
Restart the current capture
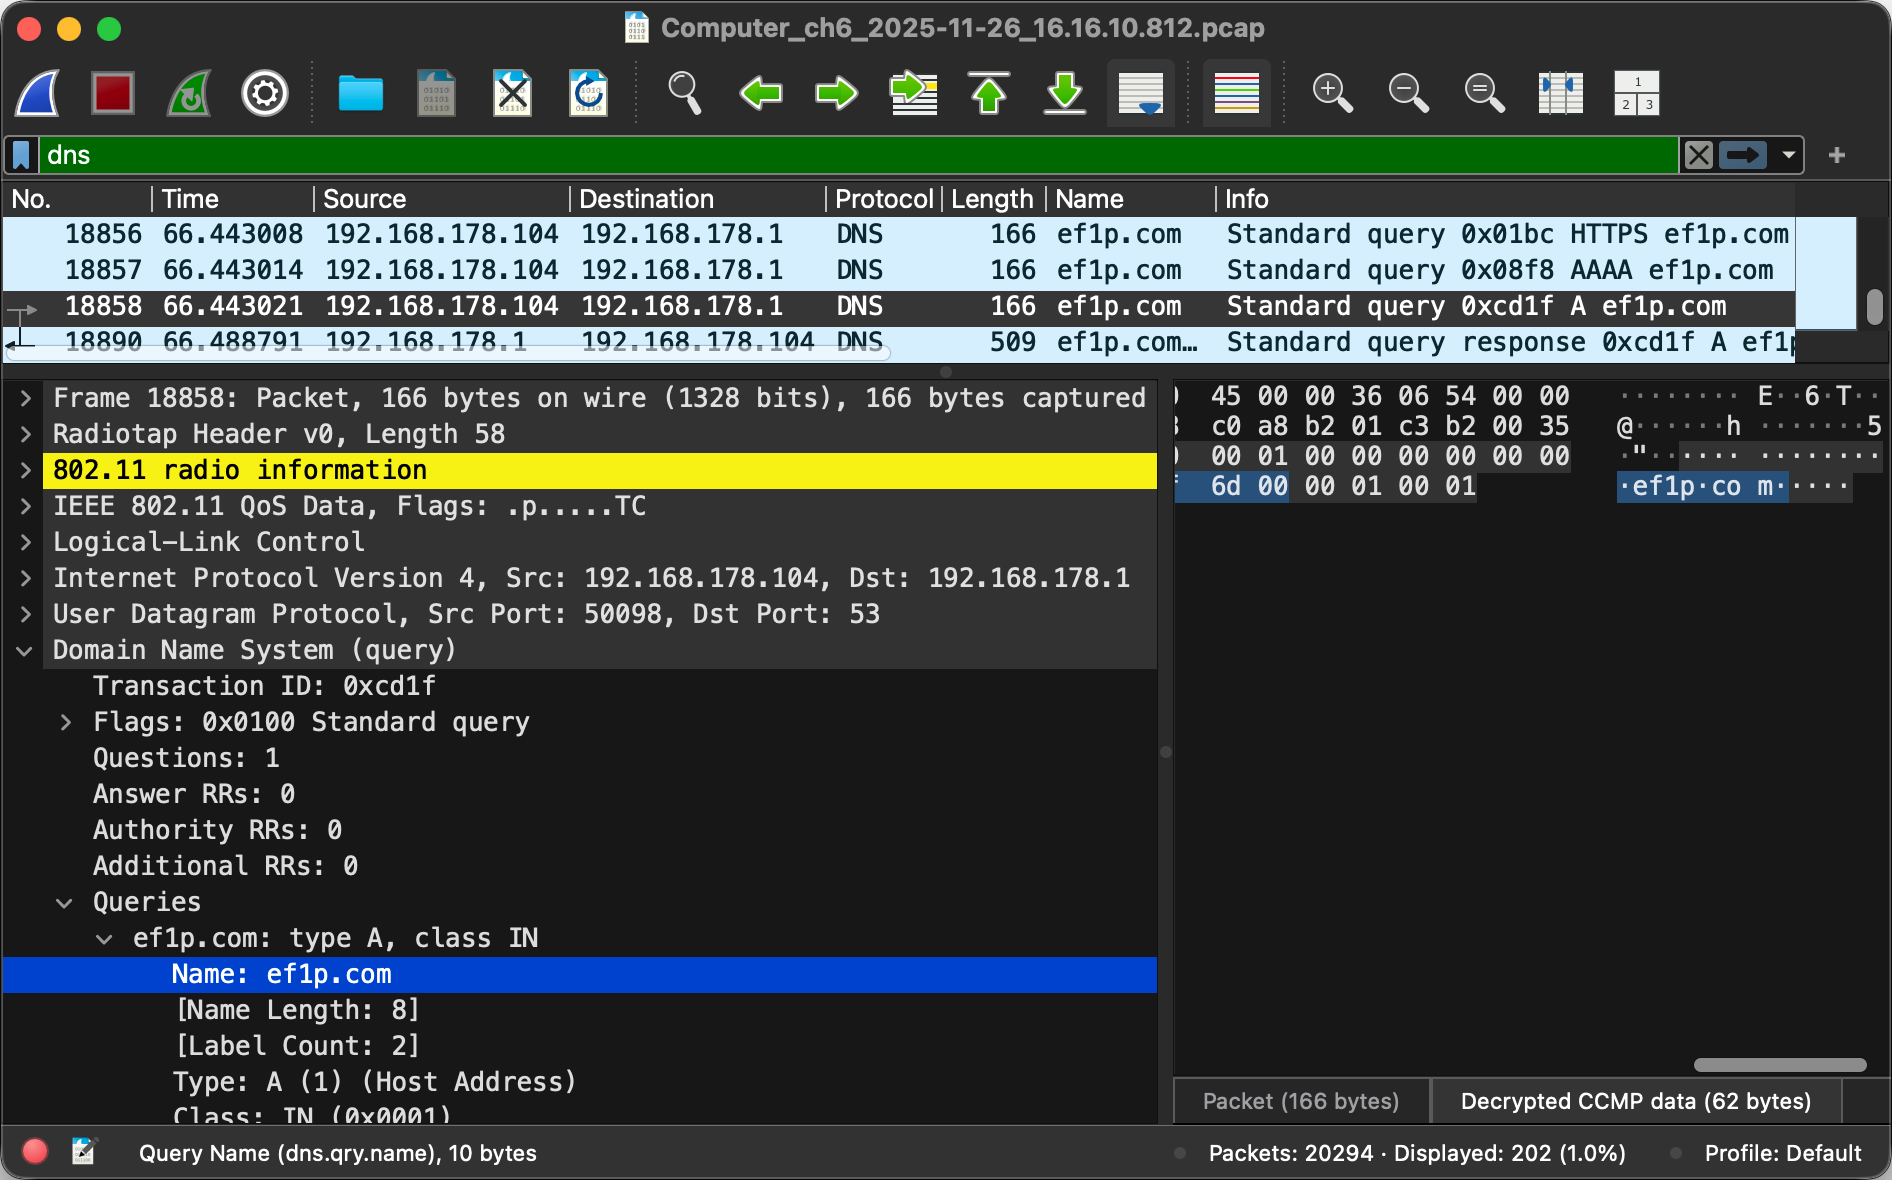[189, 94]
